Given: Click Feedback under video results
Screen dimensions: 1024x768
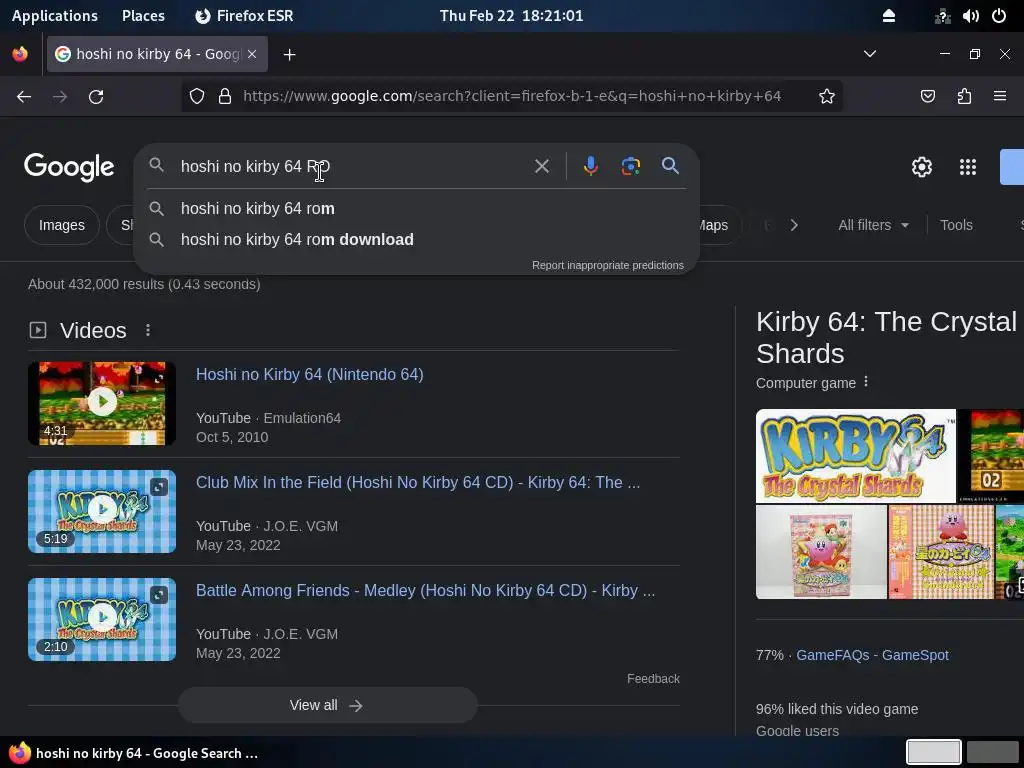Looking at the screenshot, I should (653, 679).
